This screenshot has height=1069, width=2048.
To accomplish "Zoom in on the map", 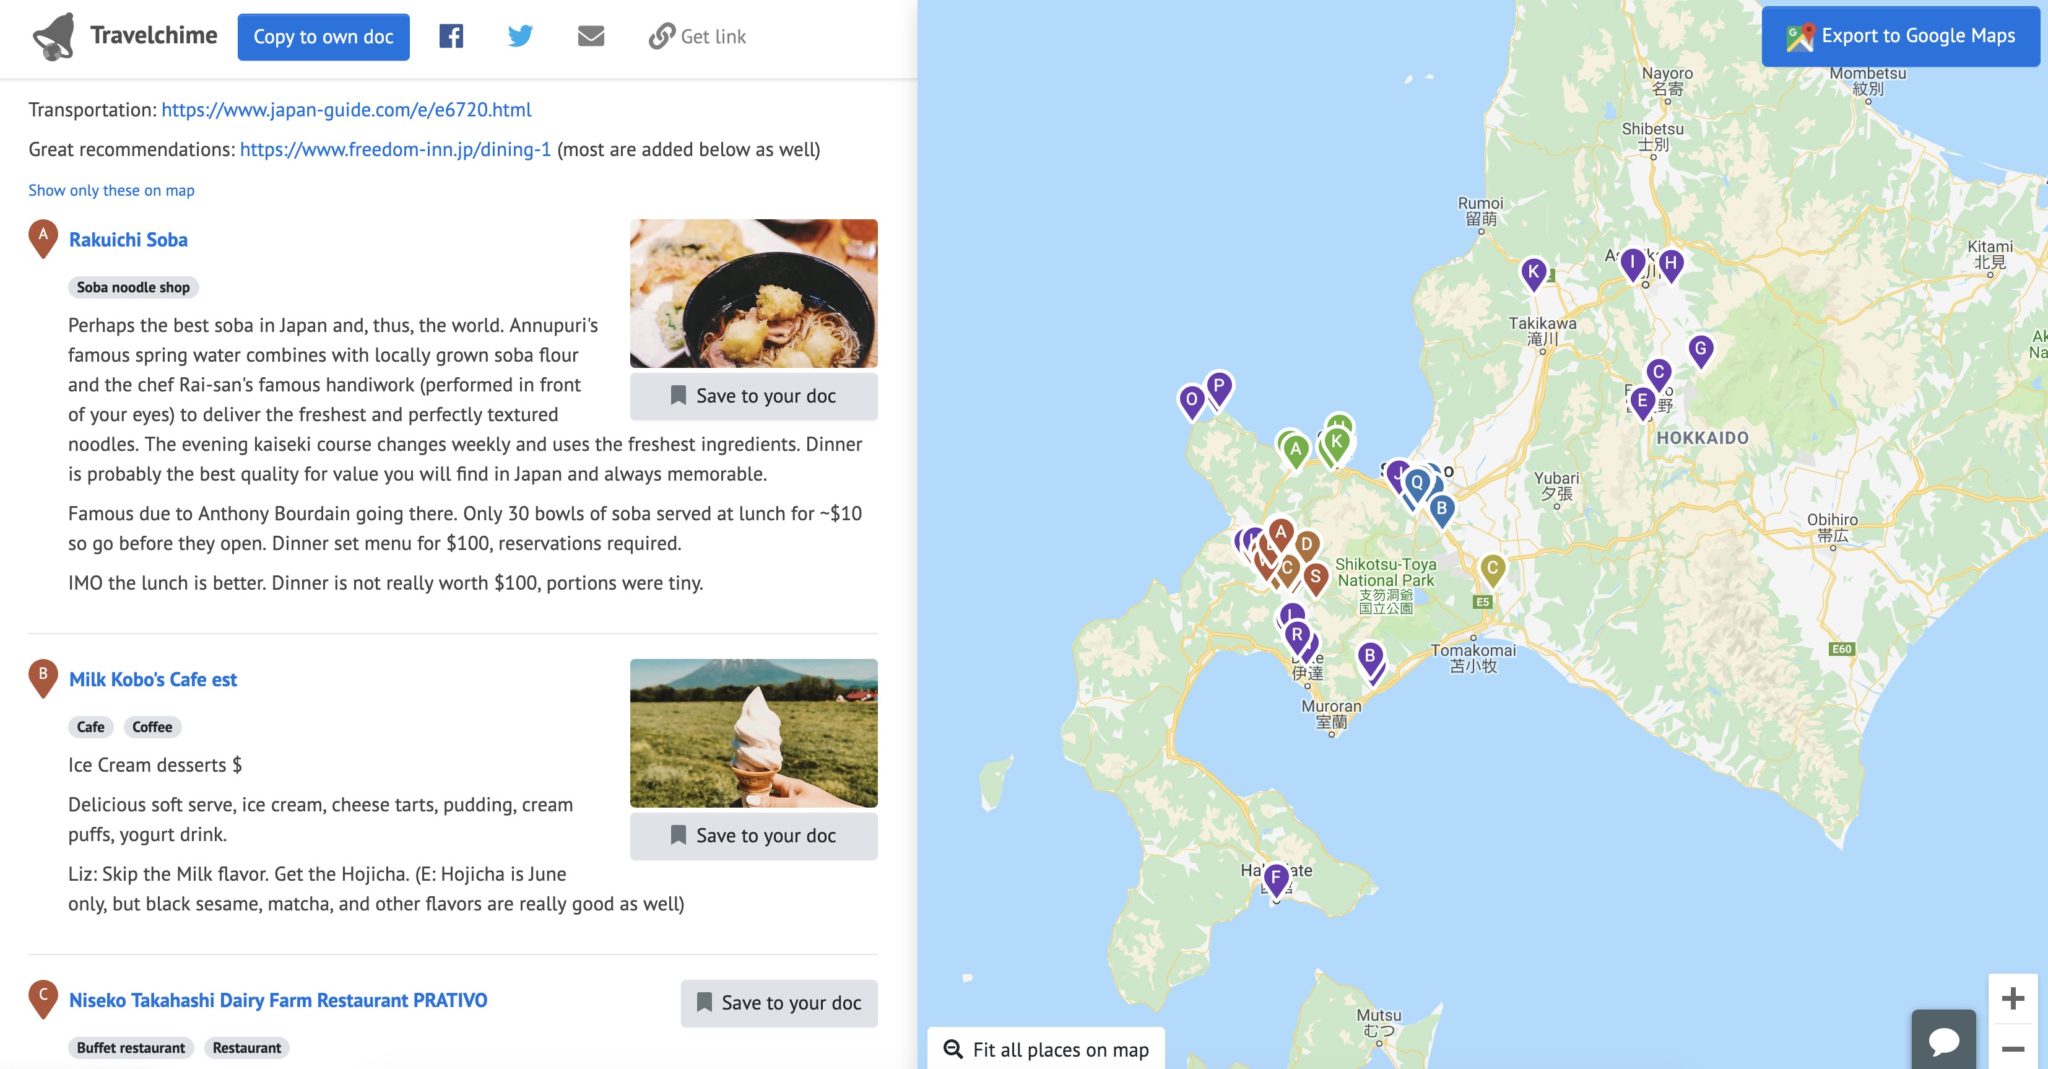I will [2012, 998].
